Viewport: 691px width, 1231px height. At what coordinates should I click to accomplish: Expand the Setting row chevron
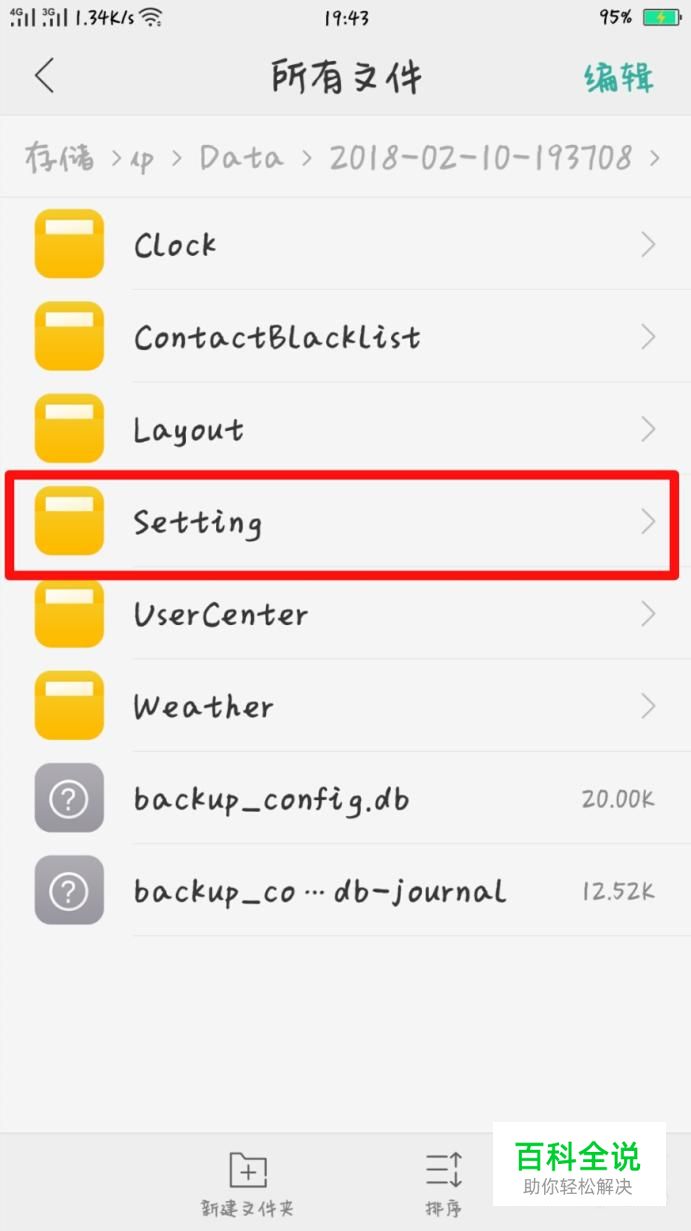[x=648, y=521]
